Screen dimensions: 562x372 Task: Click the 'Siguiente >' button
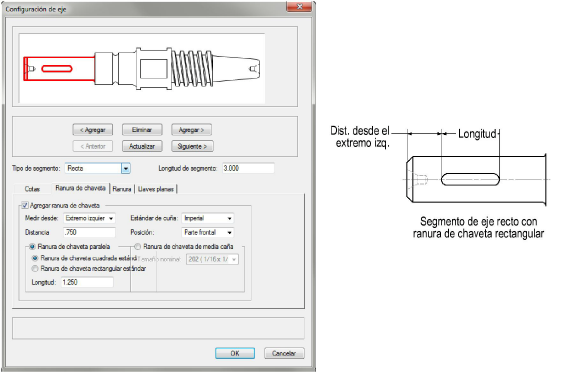[192, 146]
